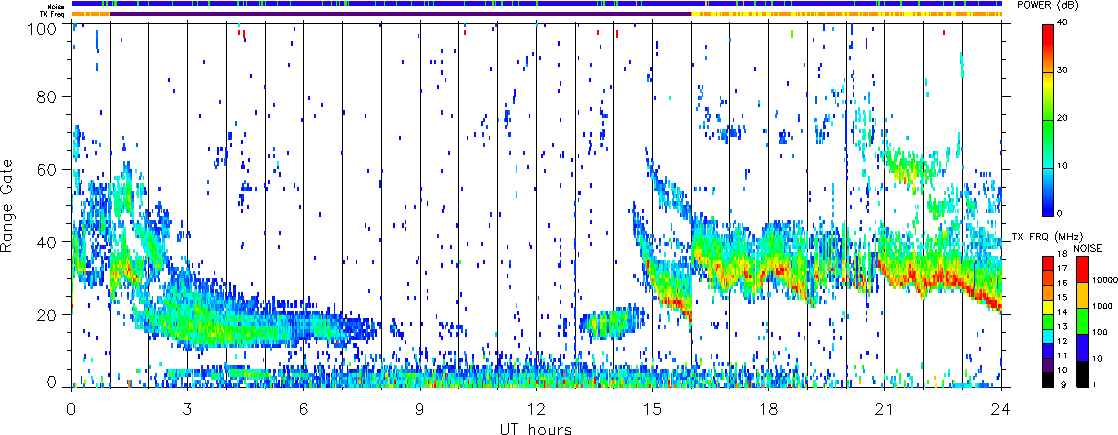The image size is (1118, 435).
Task: Click x-axis tick label "9" UT hours
Action: click(x=420, y=409)
